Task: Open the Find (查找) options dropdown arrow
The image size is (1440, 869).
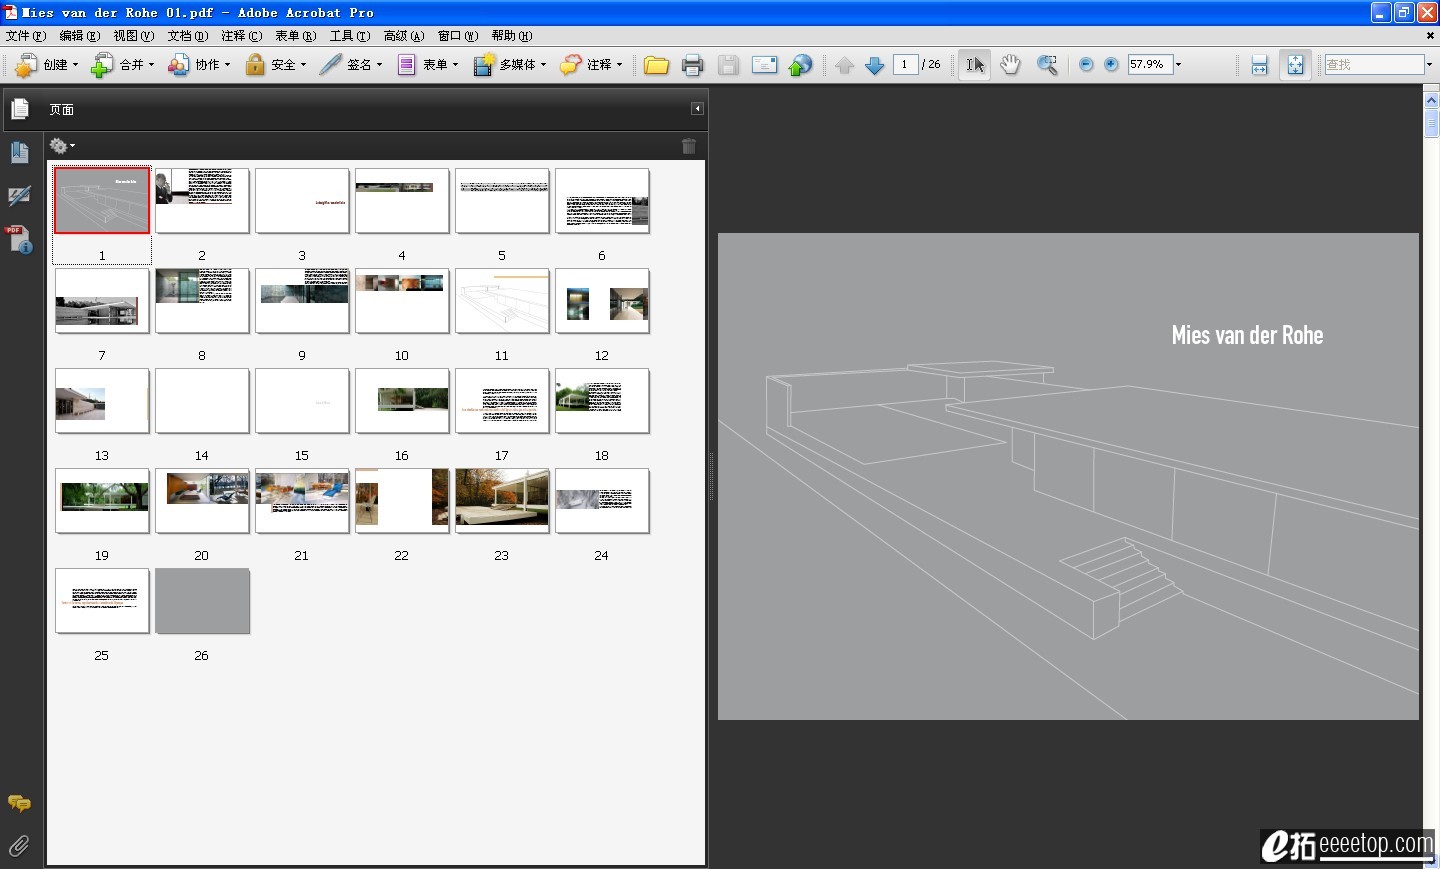Action: click(1429, 65)
